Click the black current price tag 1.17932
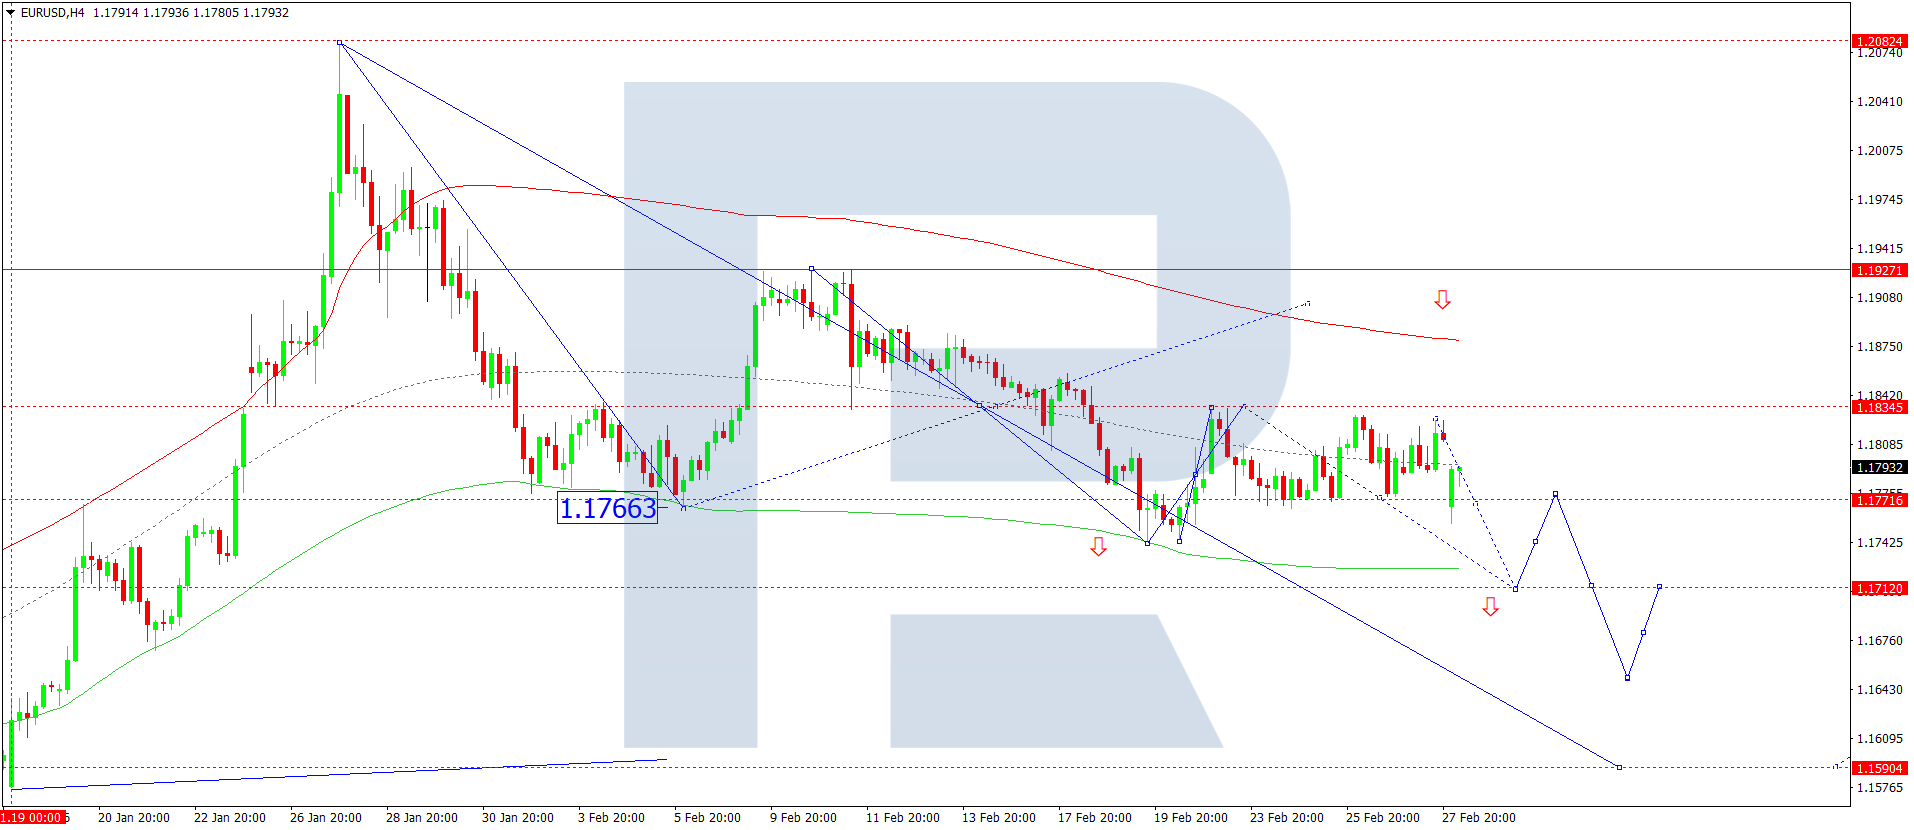This screenshot has height=830, width=1914. (x=1879, y=467)
